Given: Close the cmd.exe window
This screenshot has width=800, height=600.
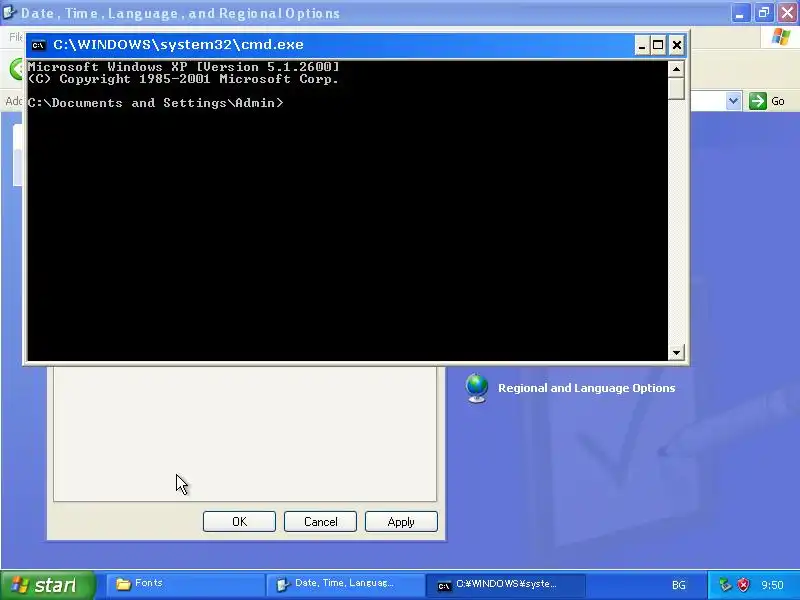Looking at the screenshot, I should click(677, 45).
